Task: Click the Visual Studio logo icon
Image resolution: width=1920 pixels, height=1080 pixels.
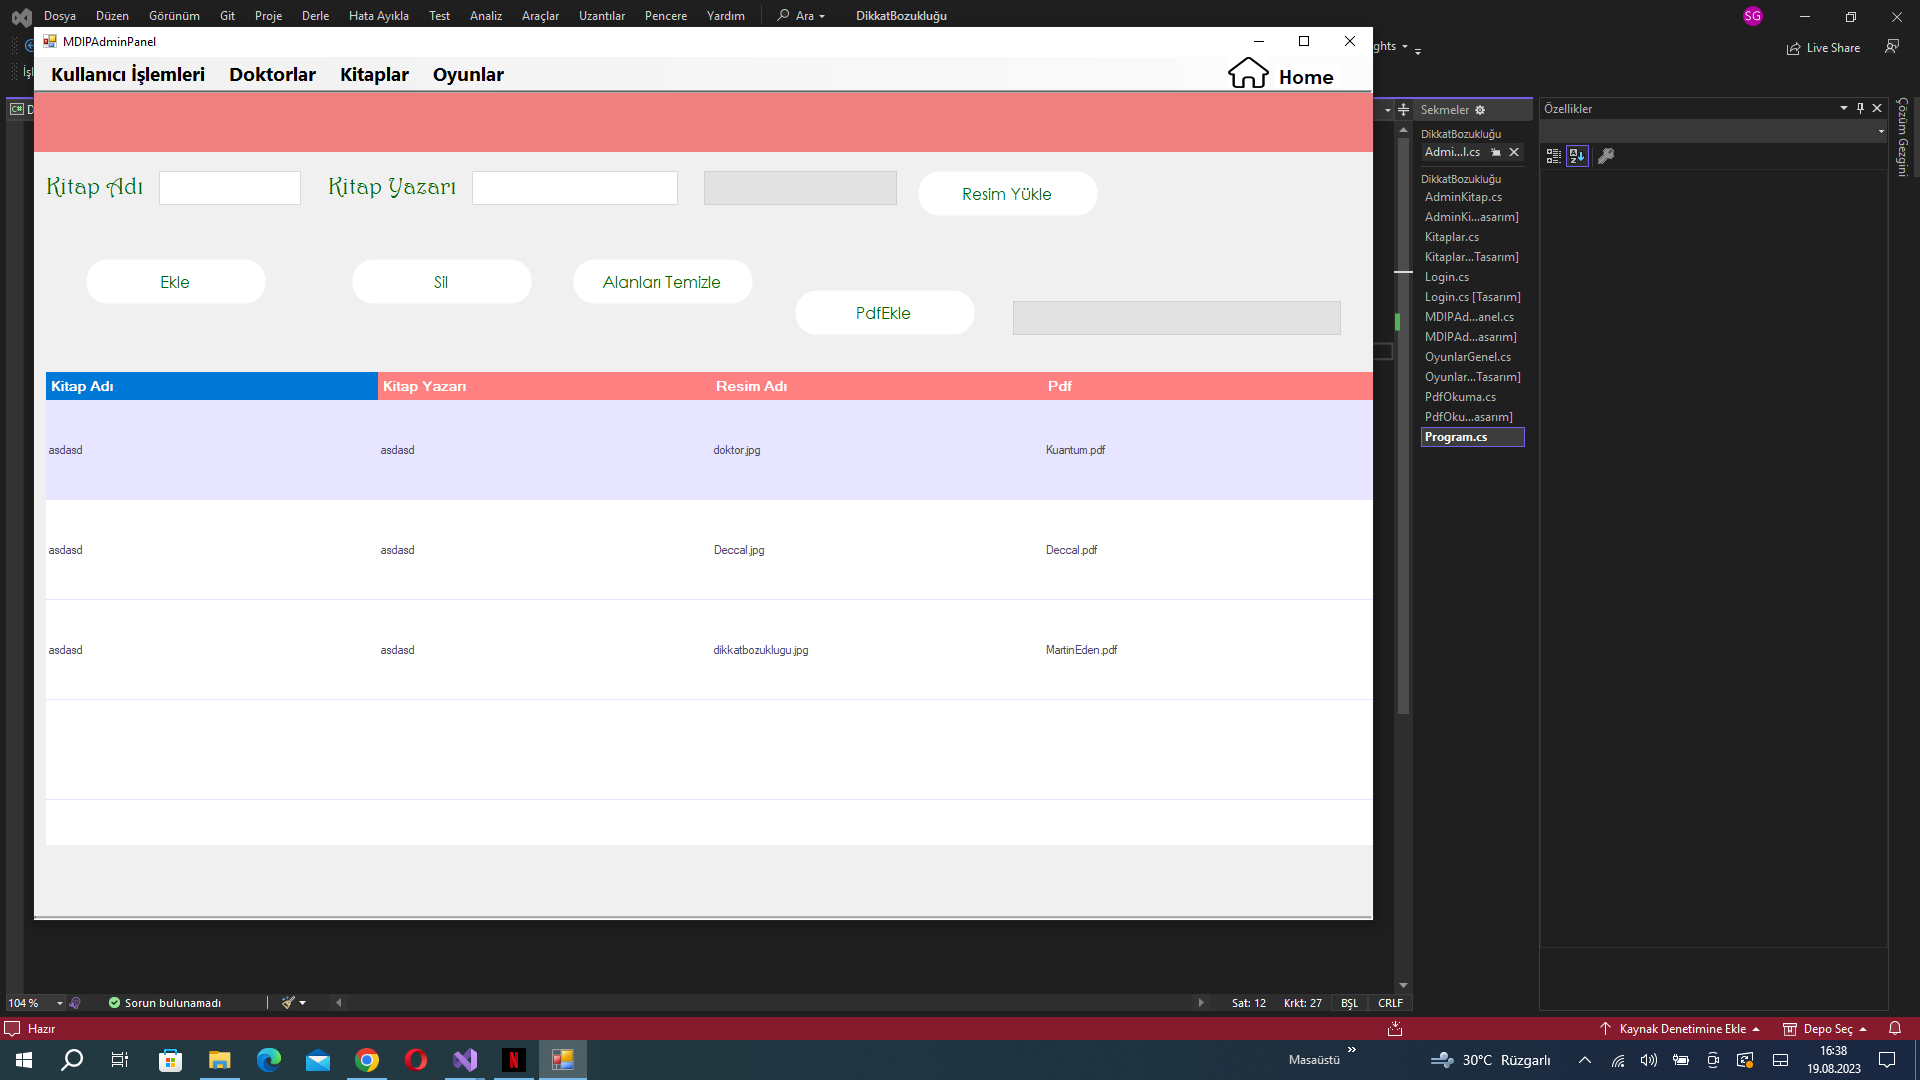Action: 21,17
